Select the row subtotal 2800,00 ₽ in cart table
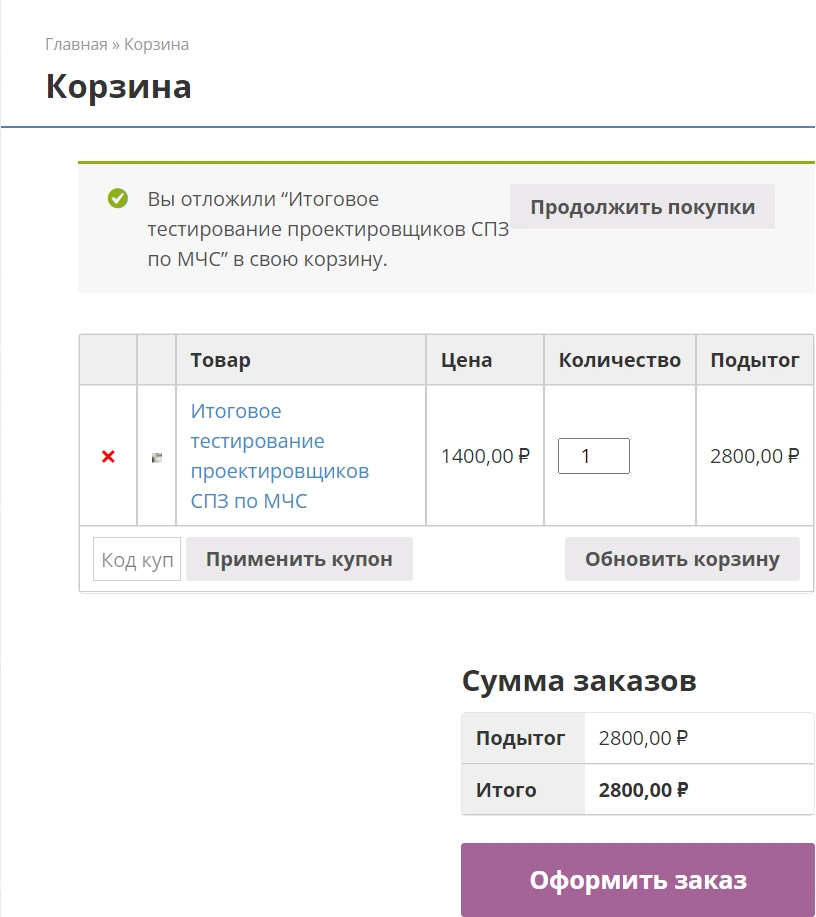 pos(755,456)
